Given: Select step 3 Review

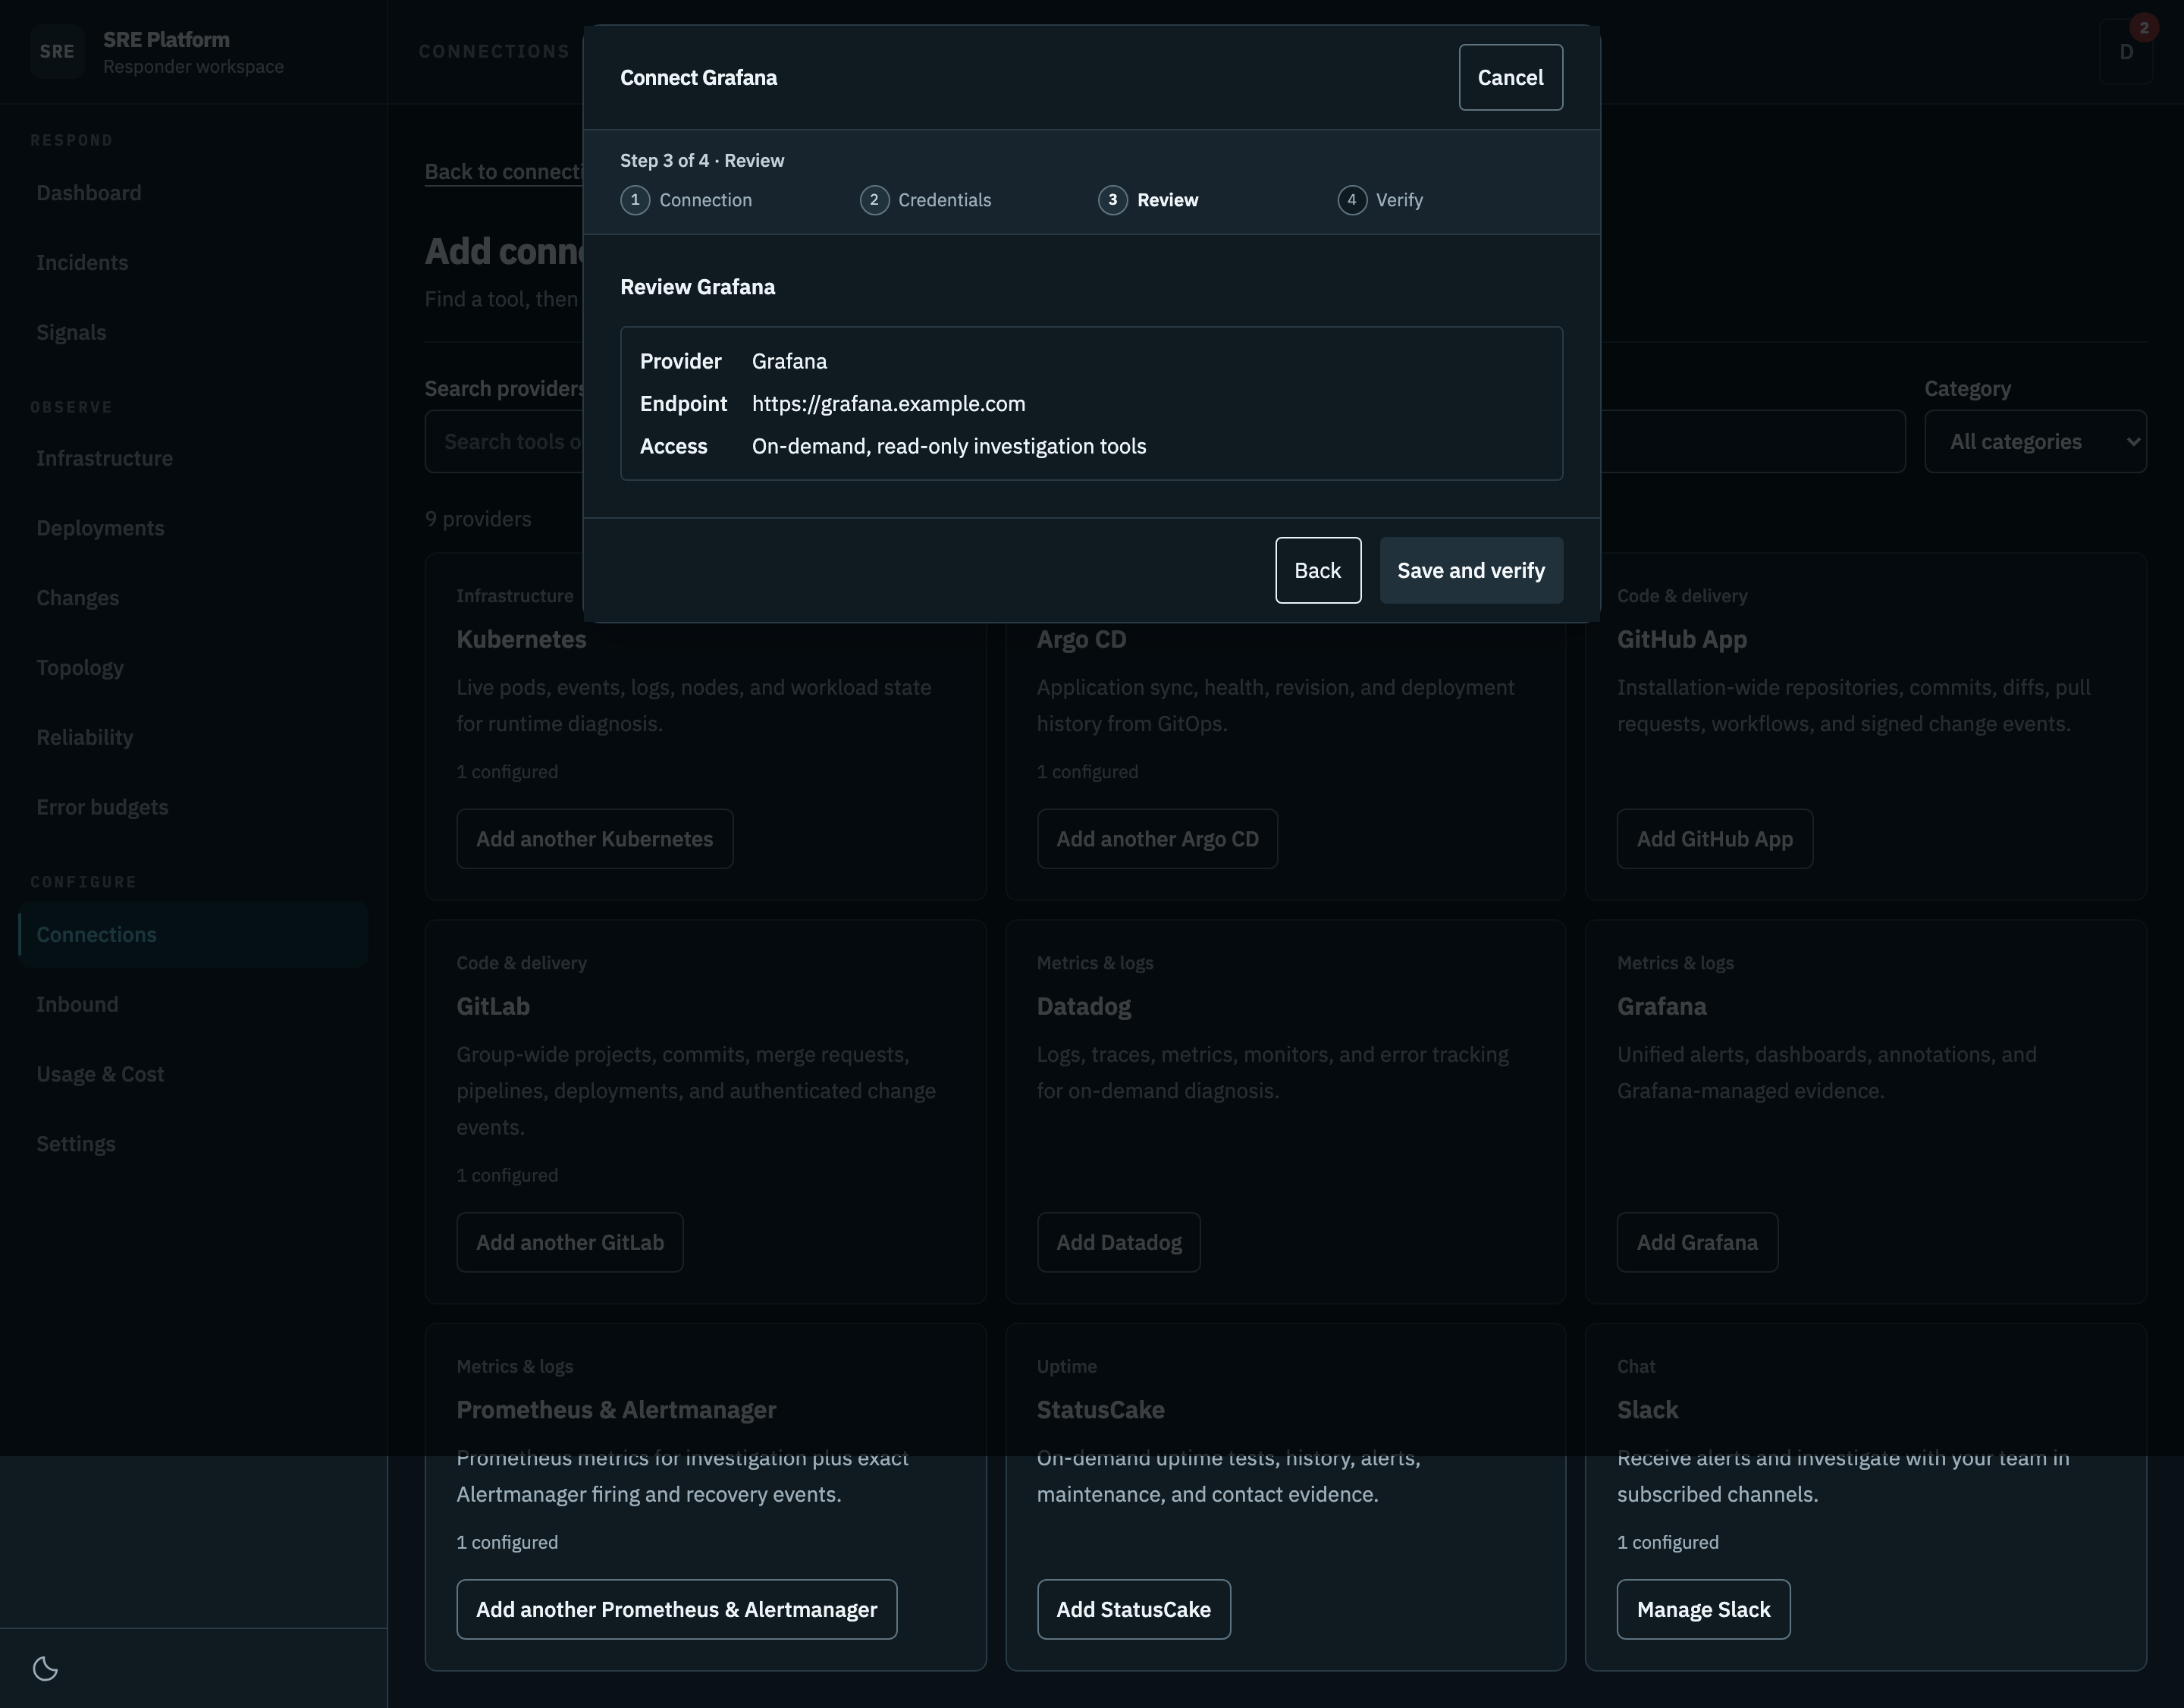Looking at the screenshot, I should tap(1149, 200).
